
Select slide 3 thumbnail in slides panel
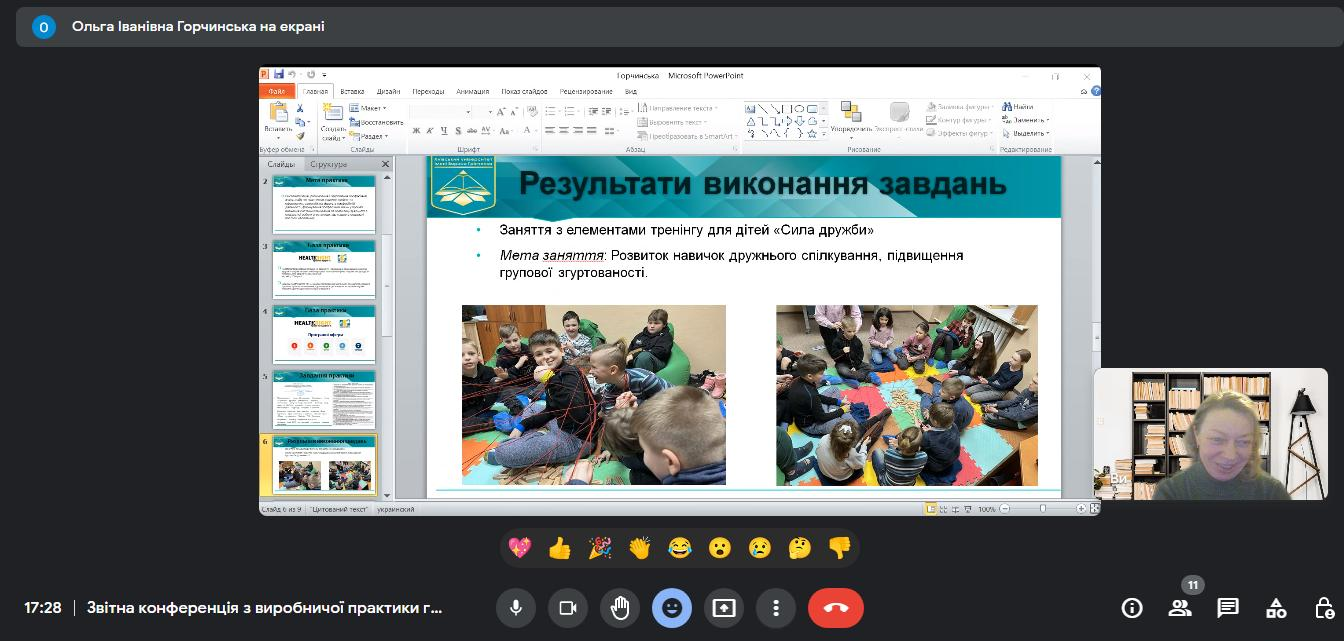[324, 270]
